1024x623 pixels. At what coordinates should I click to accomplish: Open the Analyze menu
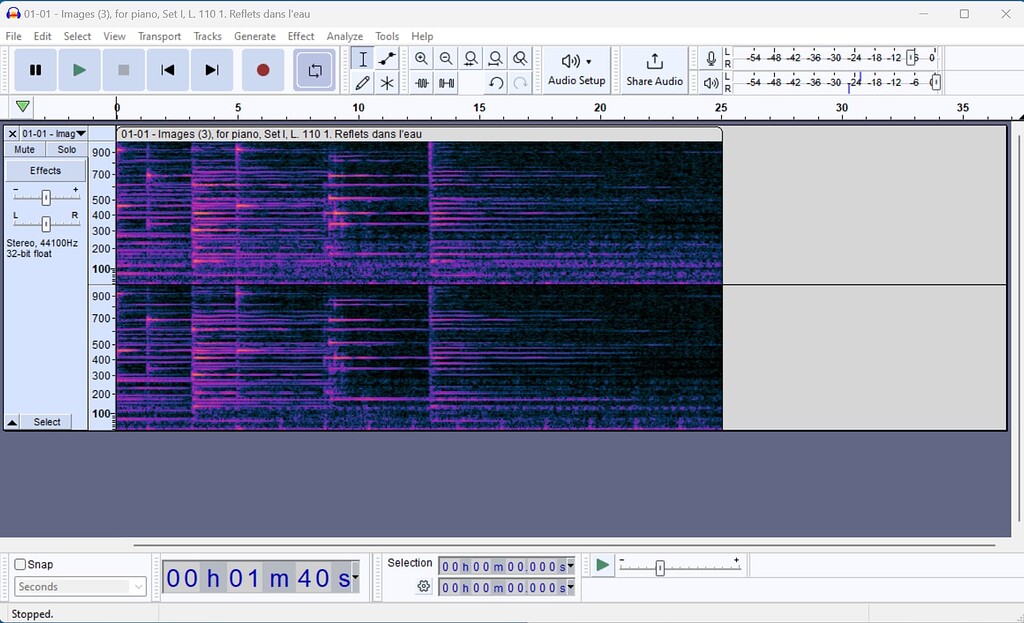[x=344, y=36]
